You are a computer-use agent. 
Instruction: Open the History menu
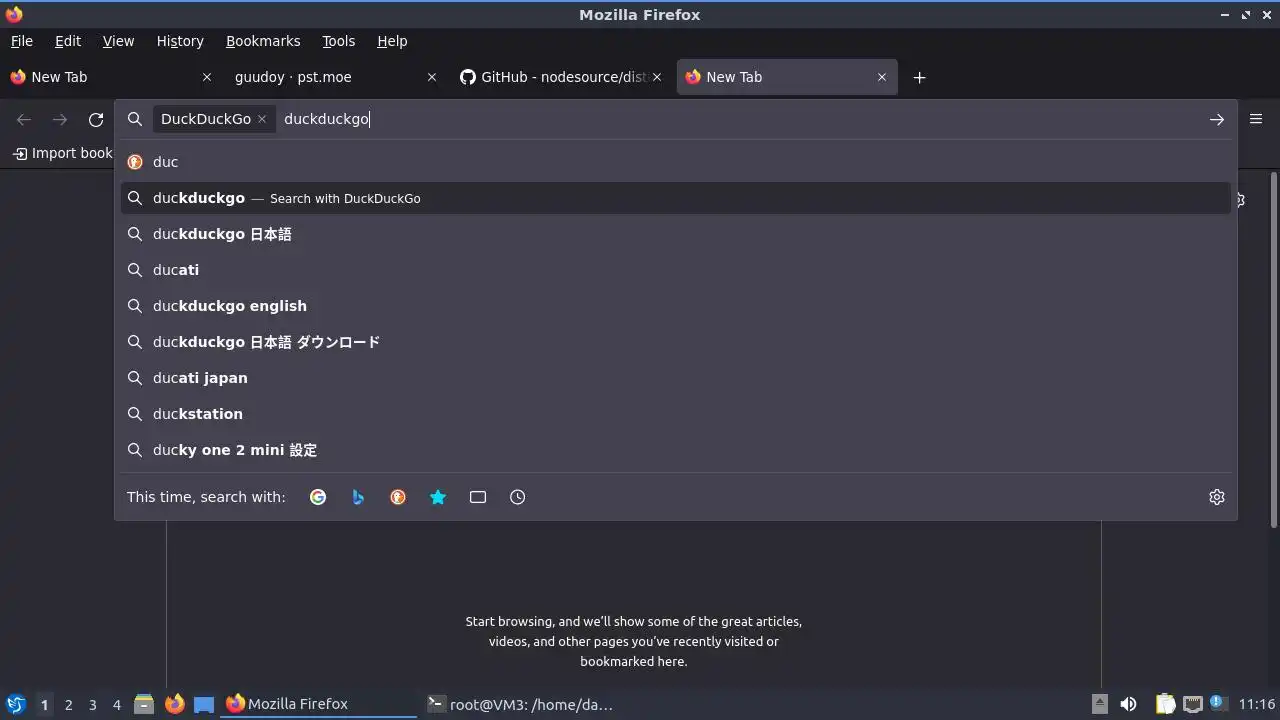click(x=180, y=41)
